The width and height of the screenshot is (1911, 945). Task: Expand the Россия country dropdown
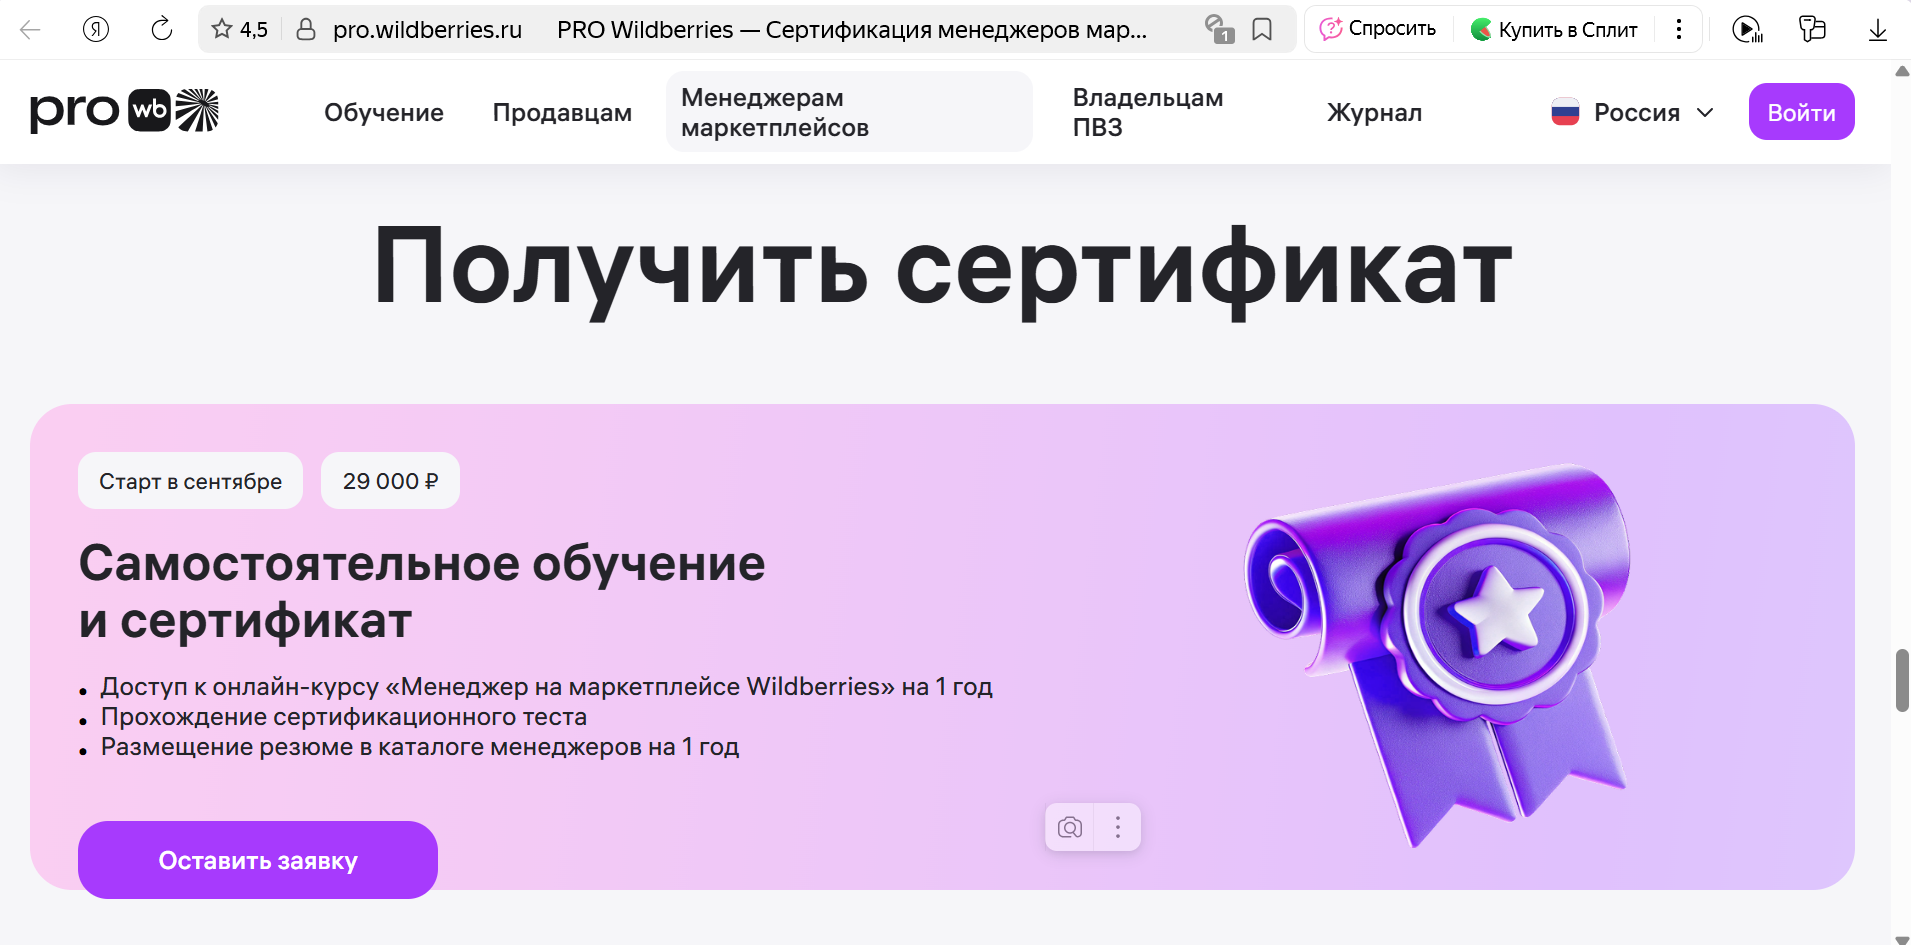1632,113
